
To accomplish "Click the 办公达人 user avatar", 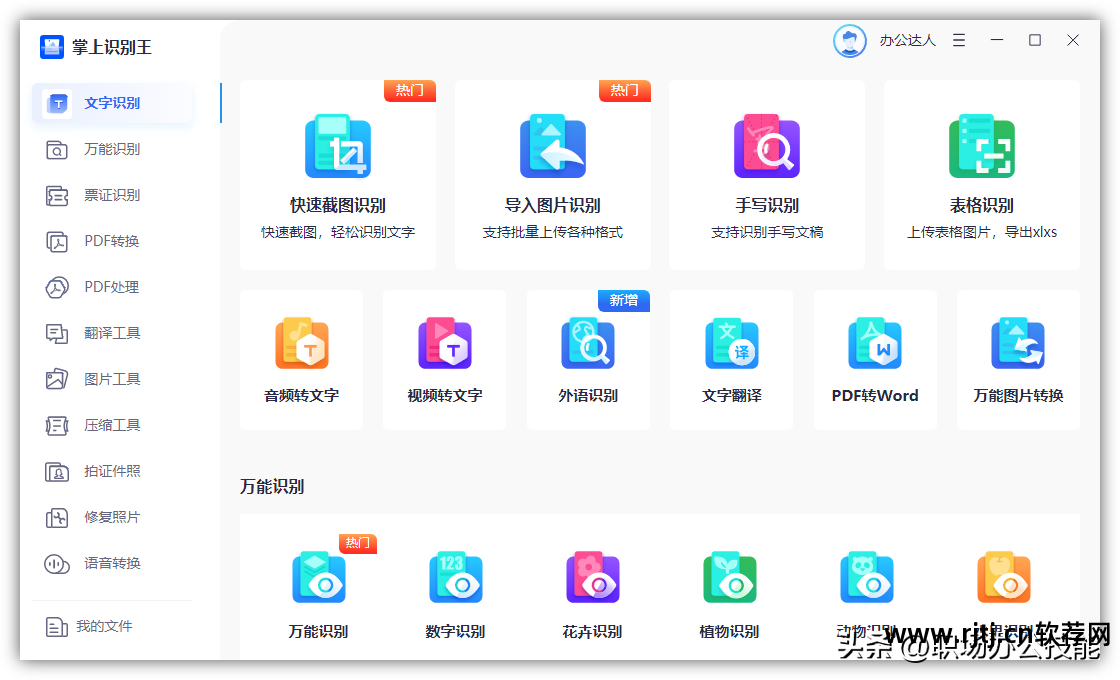I will pyautogui.click(x=849, y=41).
